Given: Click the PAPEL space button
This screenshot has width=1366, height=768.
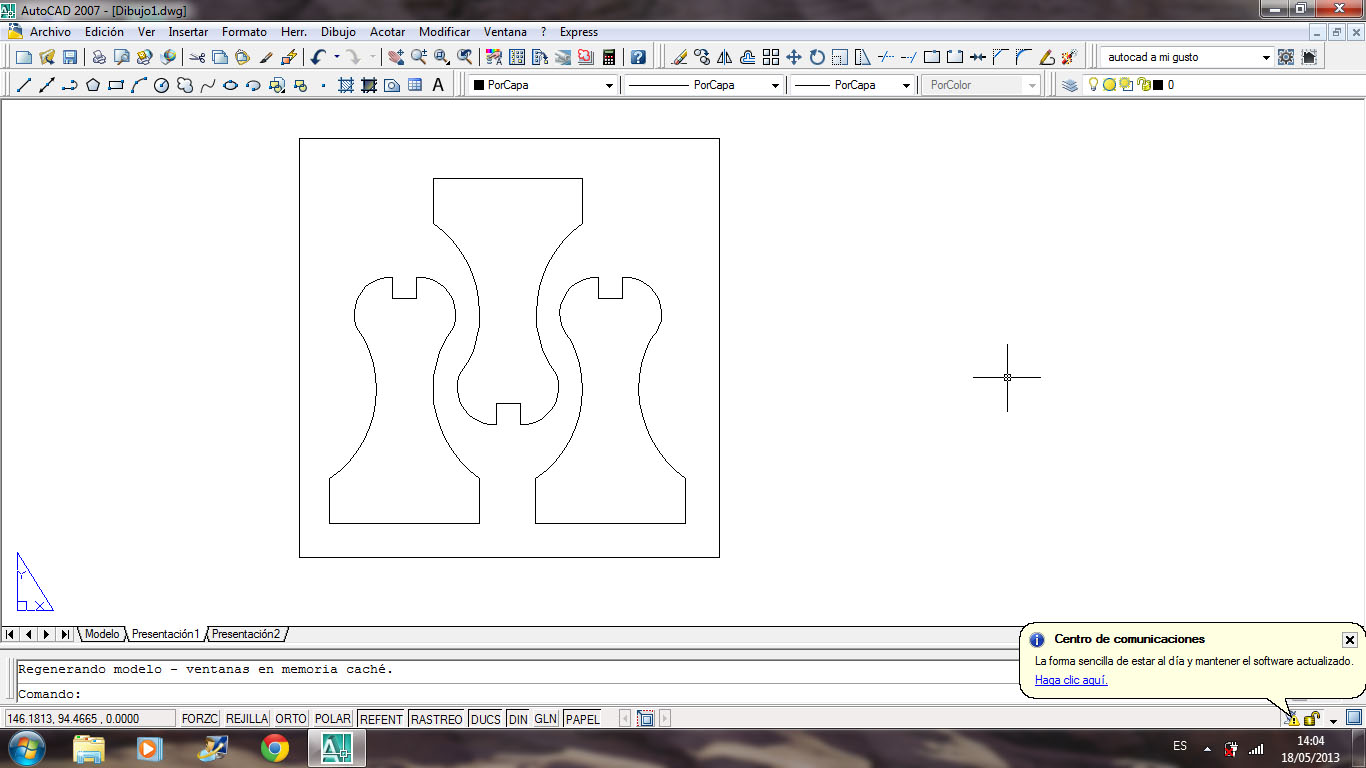Looking at the screenshot, I should point(583,719).
